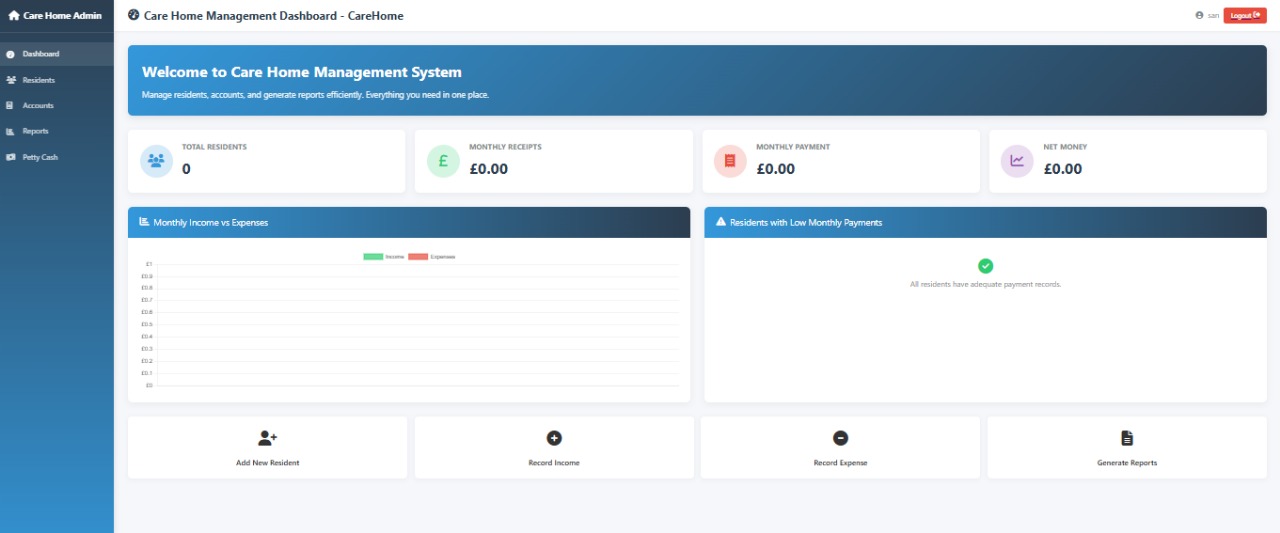Screen dimensions: 1280x533
Task: Click the £1 label on the chart axis
Action: 148,264
